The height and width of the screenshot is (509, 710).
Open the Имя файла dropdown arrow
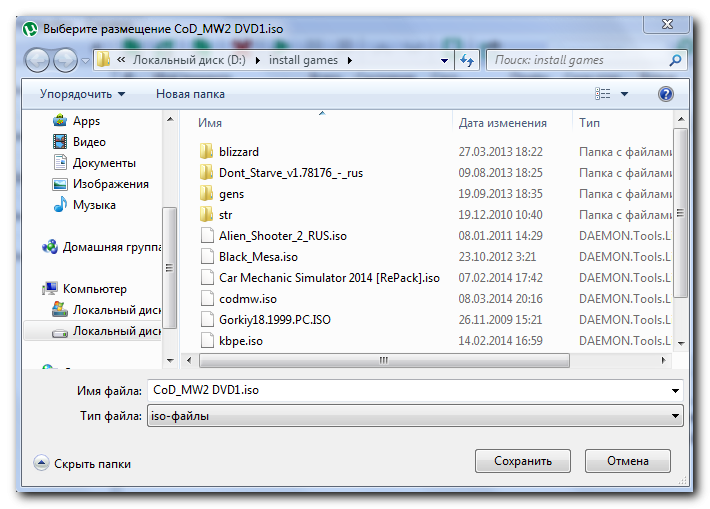(x=675, y=391)
